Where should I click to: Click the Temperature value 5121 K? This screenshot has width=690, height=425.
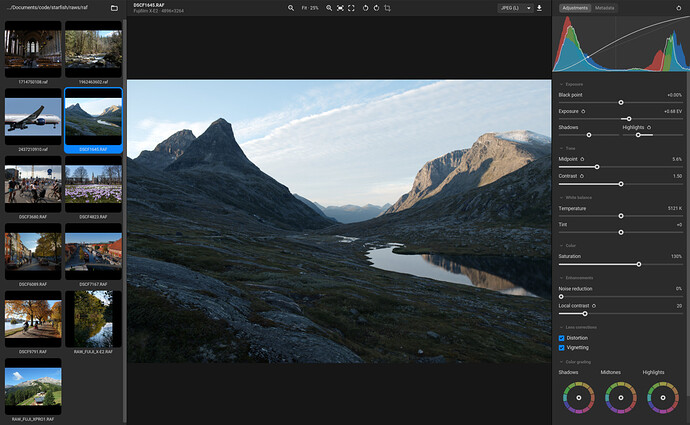tap(674, 209)
